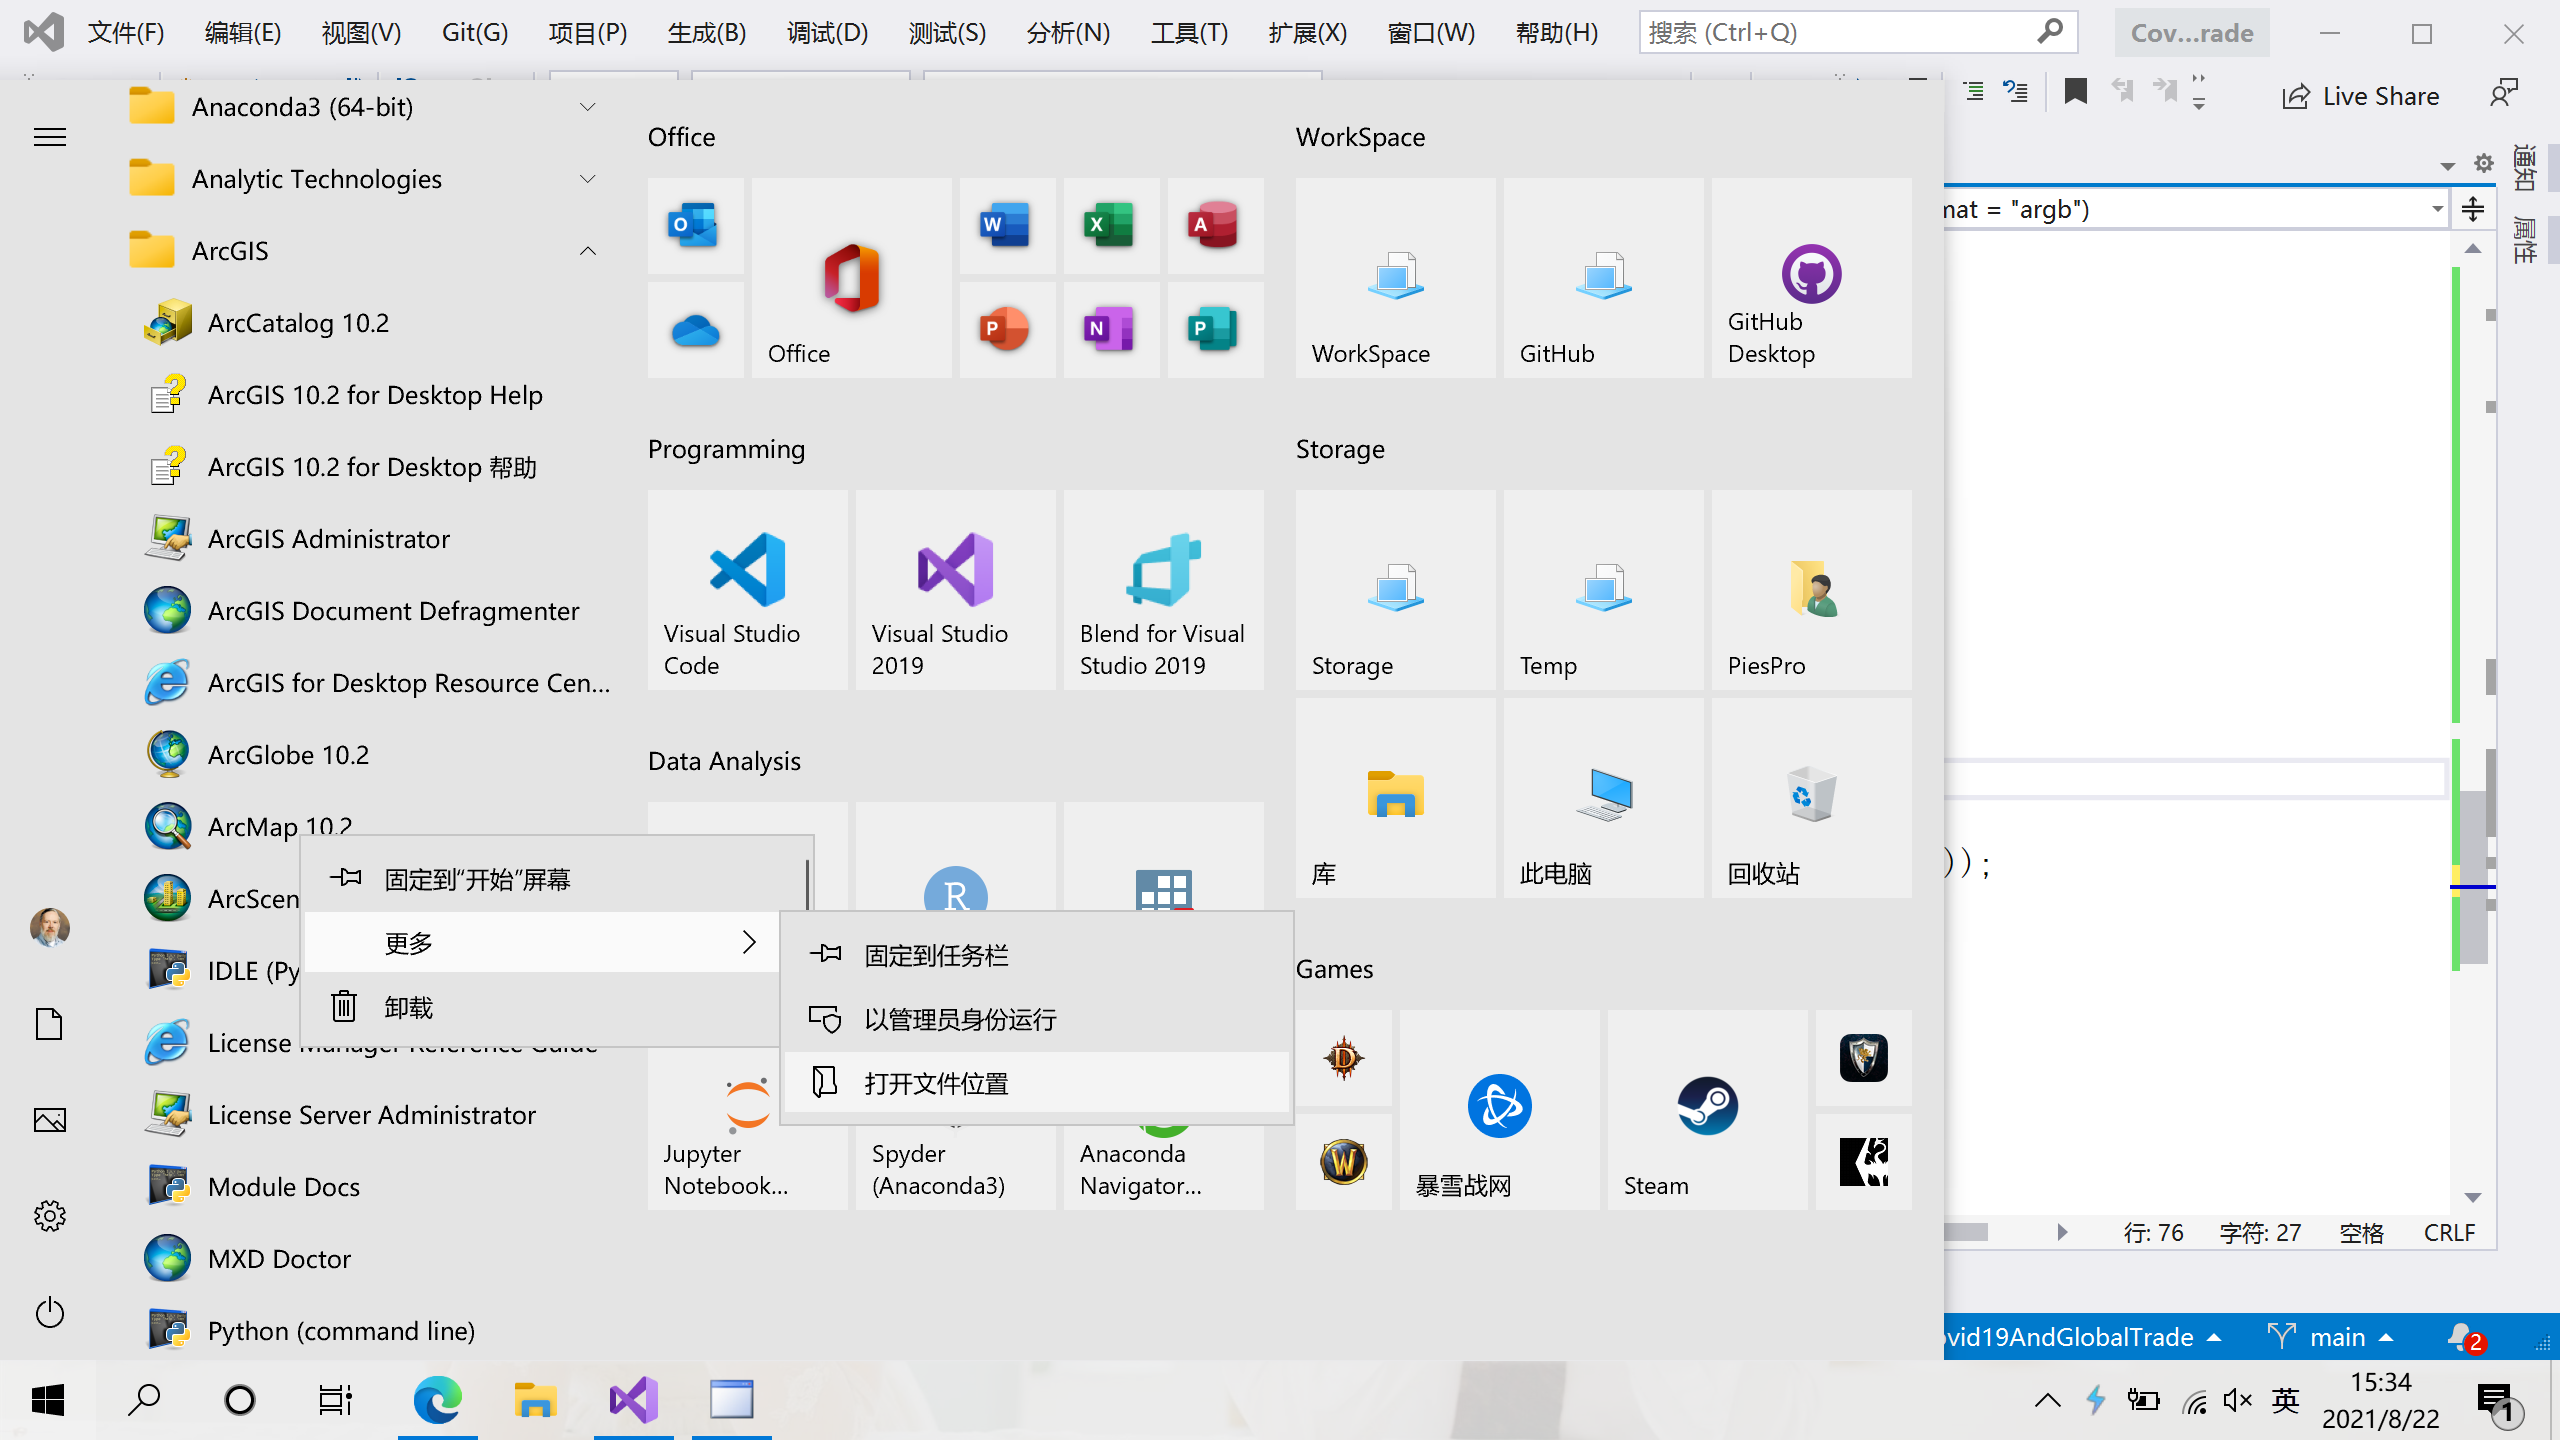The width and height of the screenshot is (2560, 1440).
Task: Click the Visual Studio bookmark icon
Action: tap(2075, 94)
